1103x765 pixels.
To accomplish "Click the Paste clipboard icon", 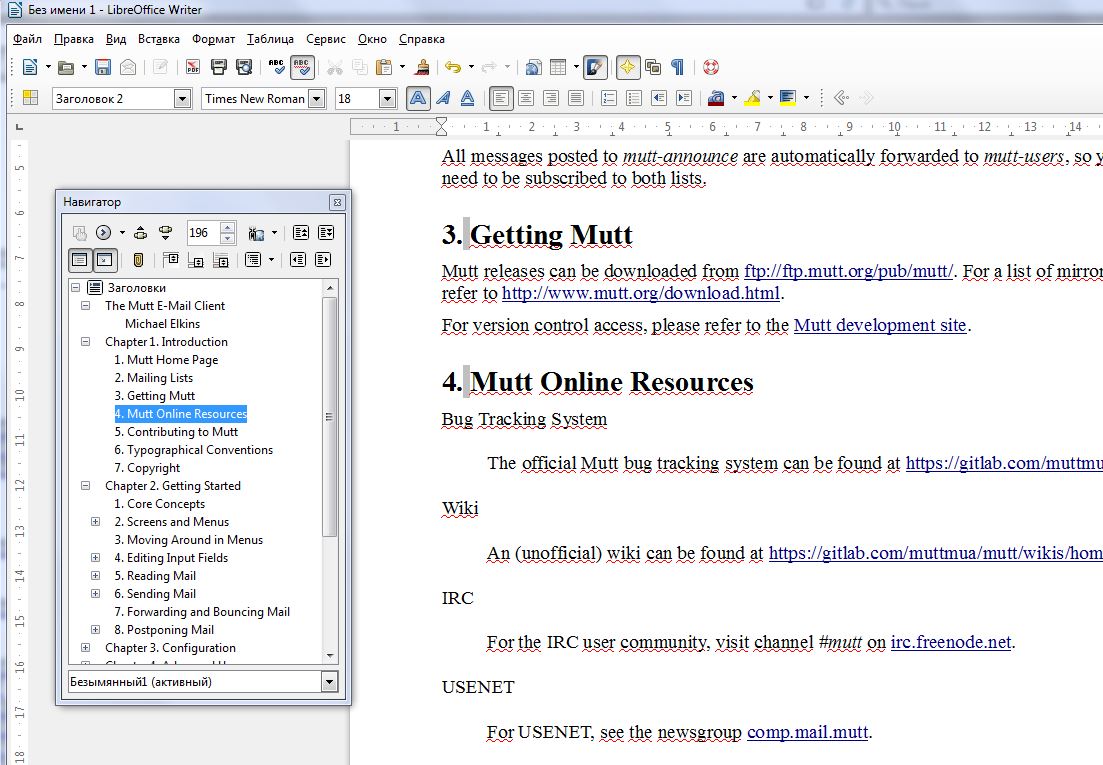I will tap(384, 68).
